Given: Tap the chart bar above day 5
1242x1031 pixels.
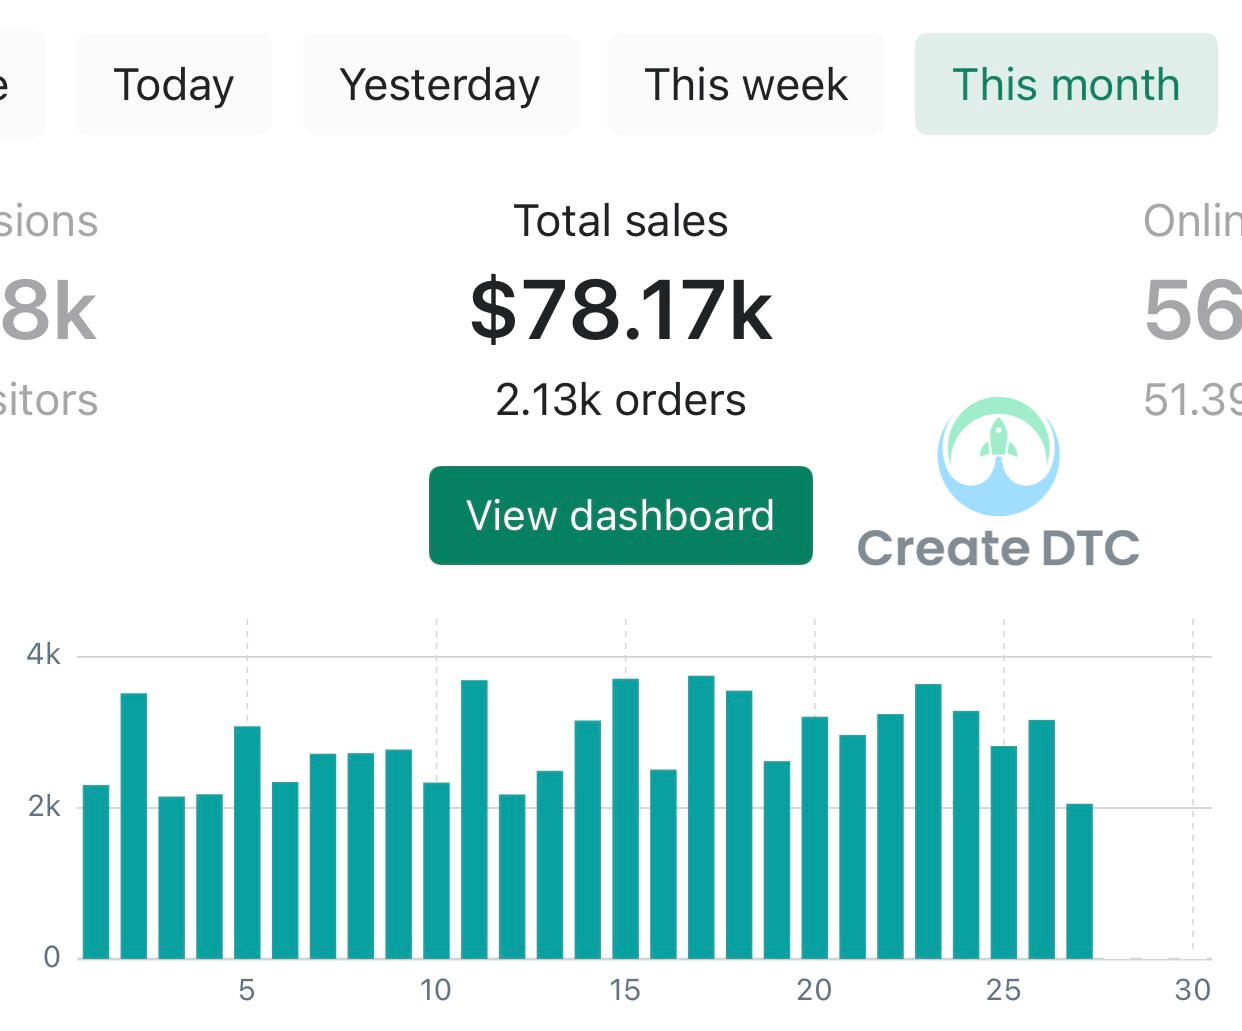Looking at the screenshot, I should (247, 842).
